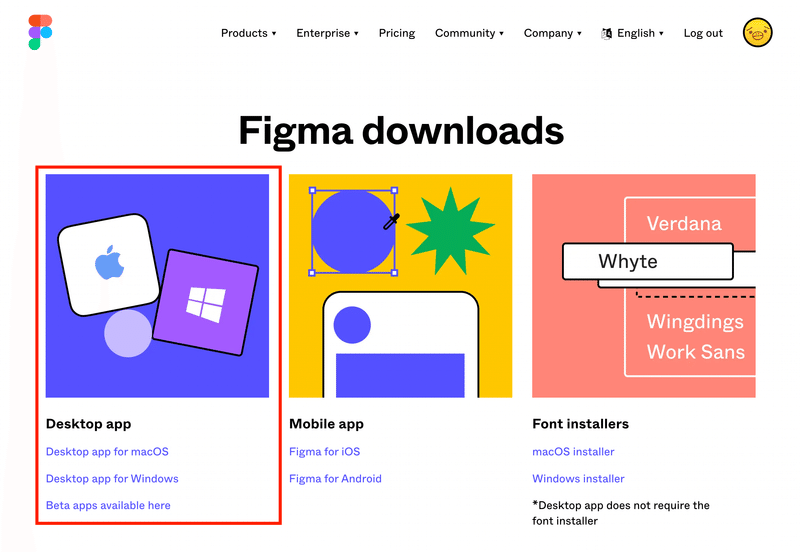This screenshot has height=552, width=800.
Task: Click the eyedropper icon in Mobile app image
Action: (391, 221)
